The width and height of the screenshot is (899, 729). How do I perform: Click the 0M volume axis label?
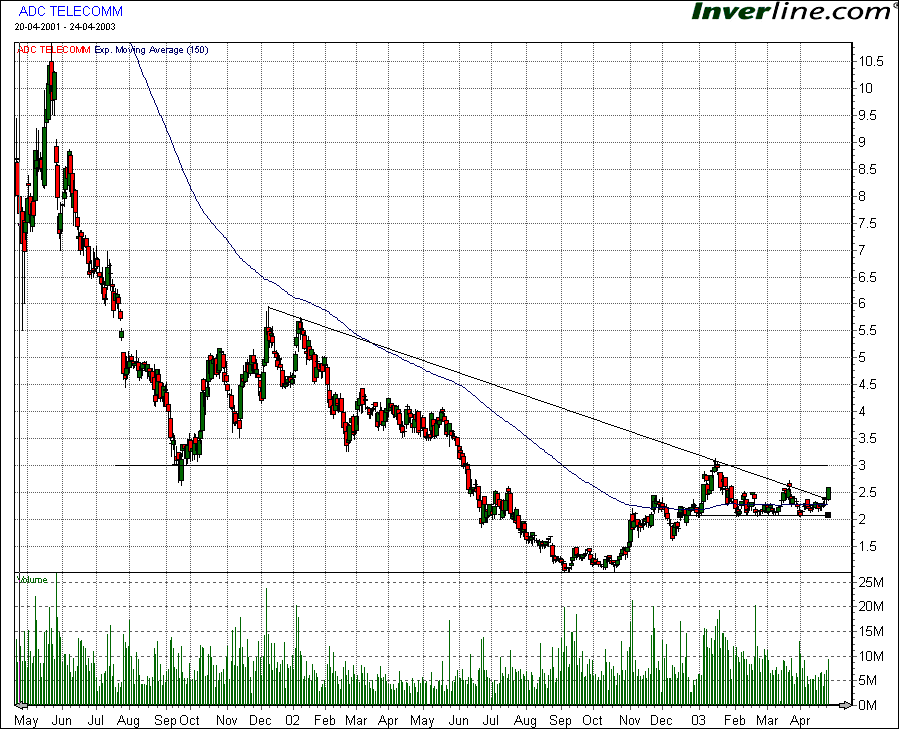868,705
